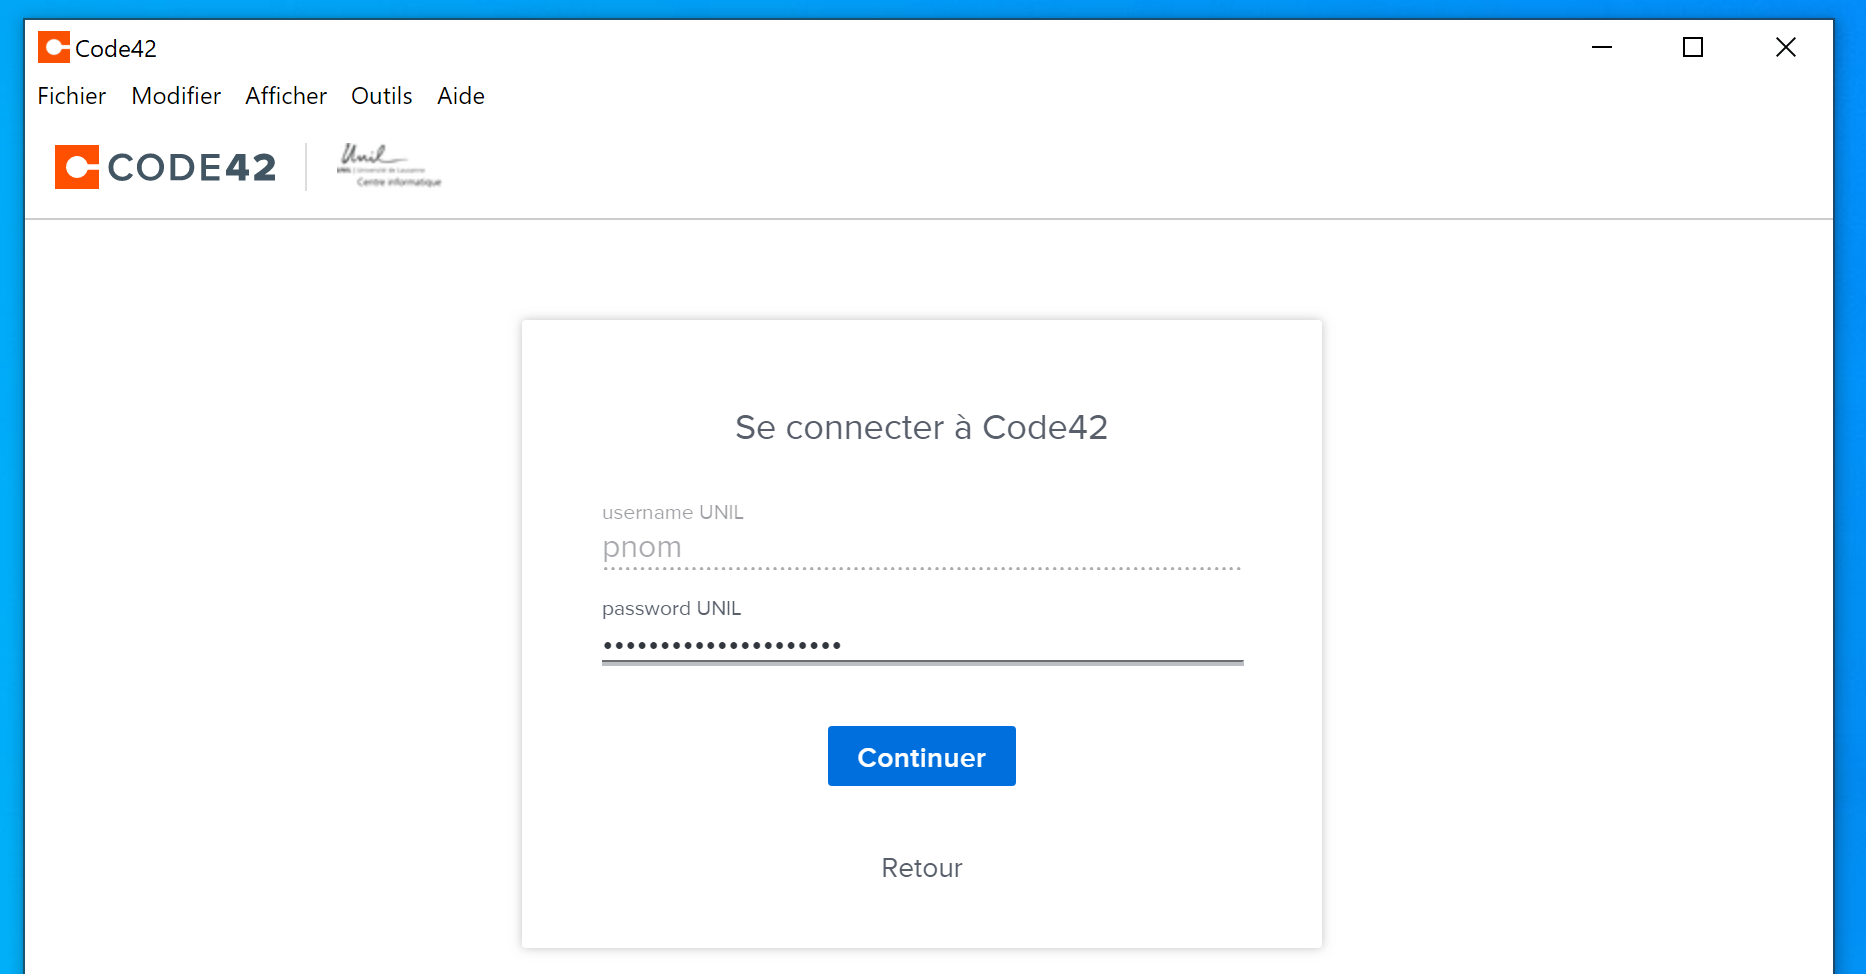This screenshot has width=1866, height=974.
Task: Click the Code42 icon in the title bar
Action: pos(54,47)
